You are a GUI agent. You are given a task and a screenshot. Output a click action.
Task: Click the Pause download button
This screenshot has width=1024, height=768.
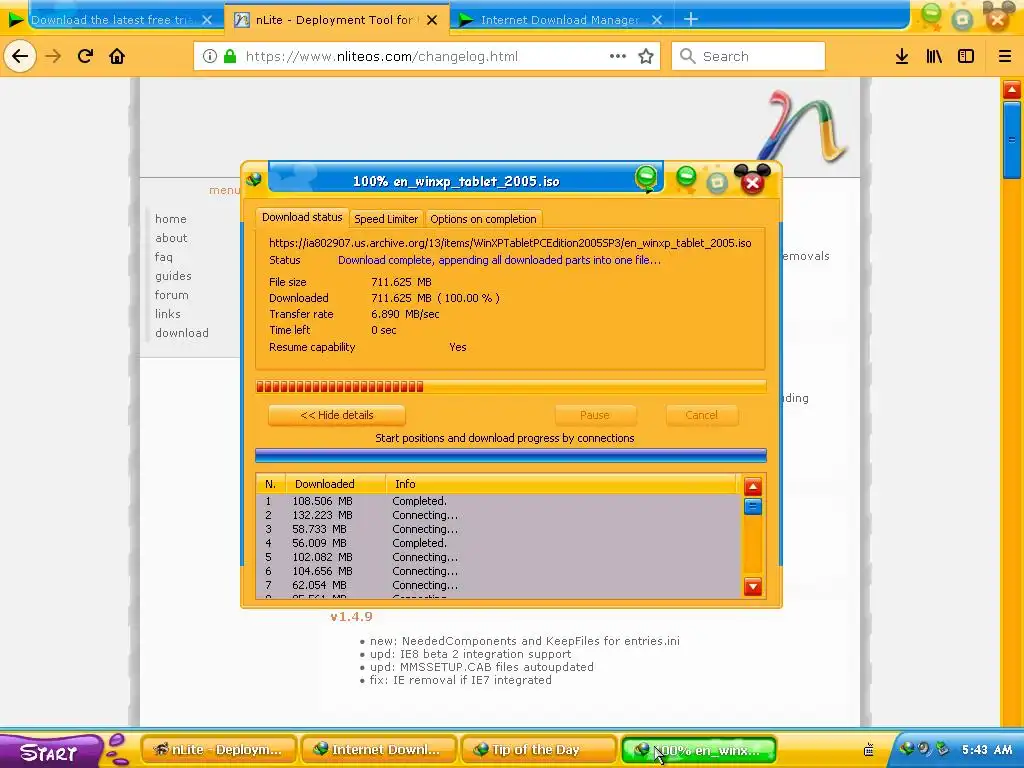(x=595, y=415)
